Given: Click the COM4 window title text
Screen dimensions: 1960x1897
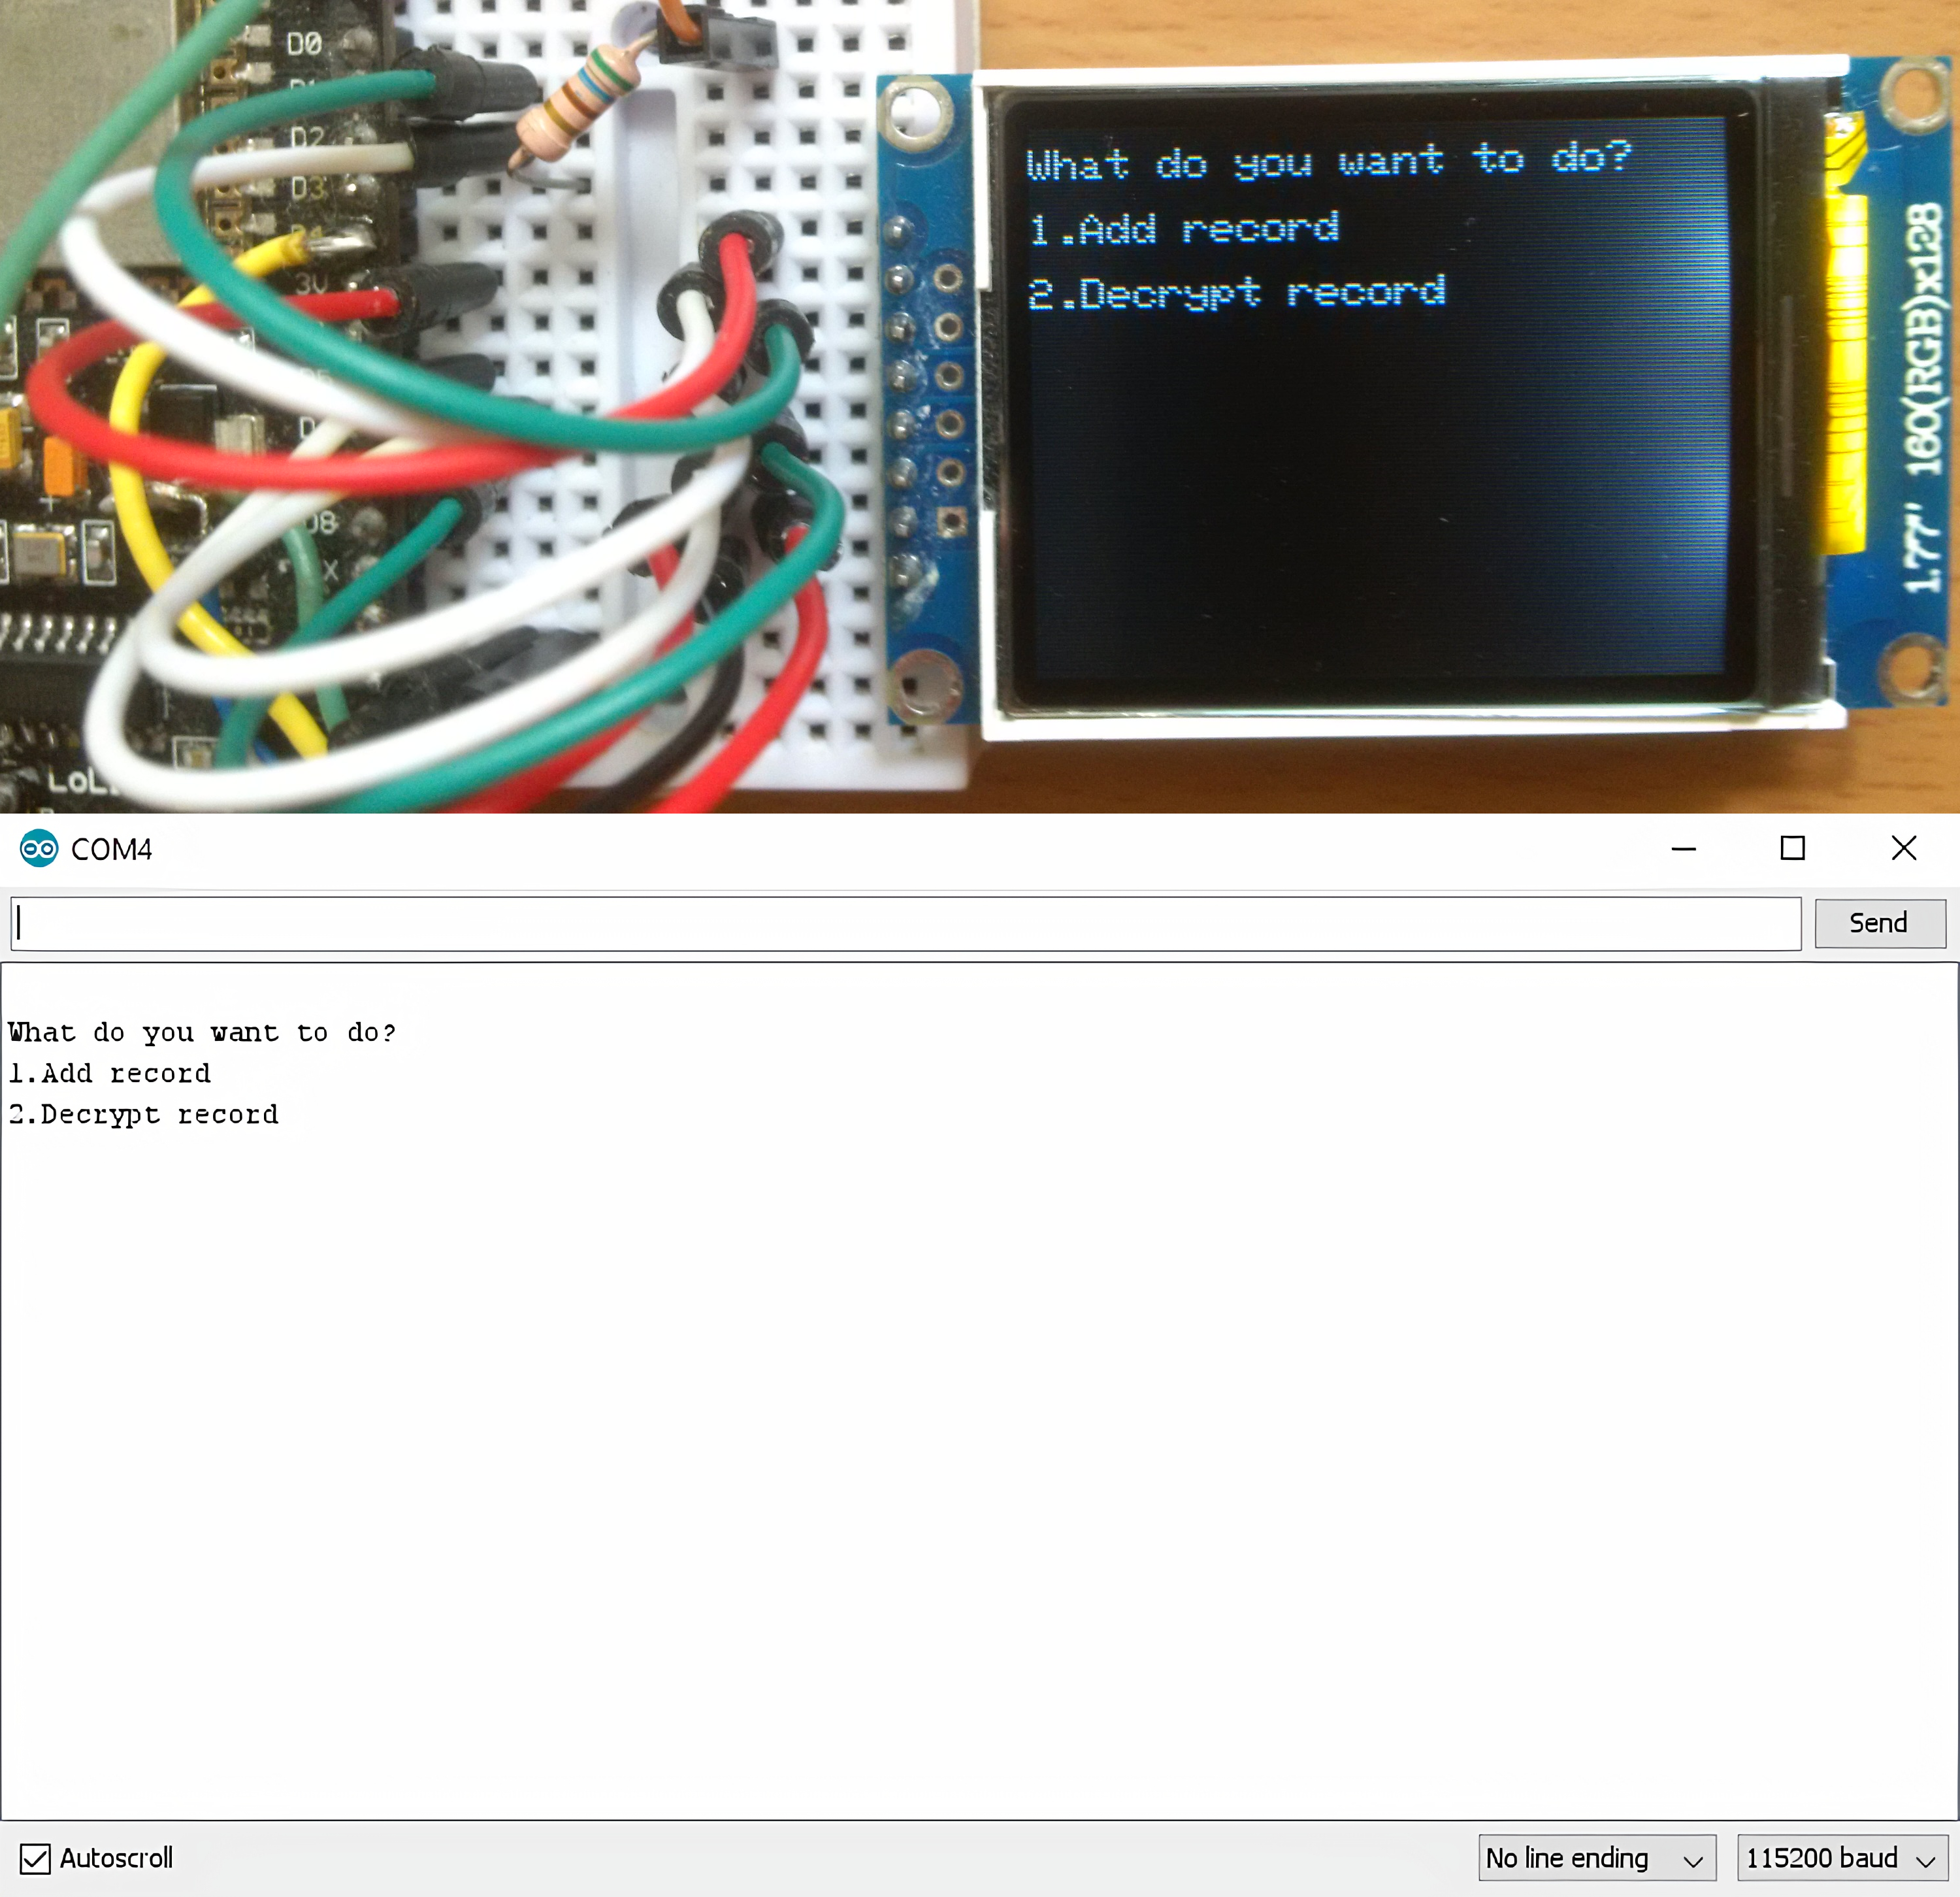Looking at the screenshot, I should [111, 849].
